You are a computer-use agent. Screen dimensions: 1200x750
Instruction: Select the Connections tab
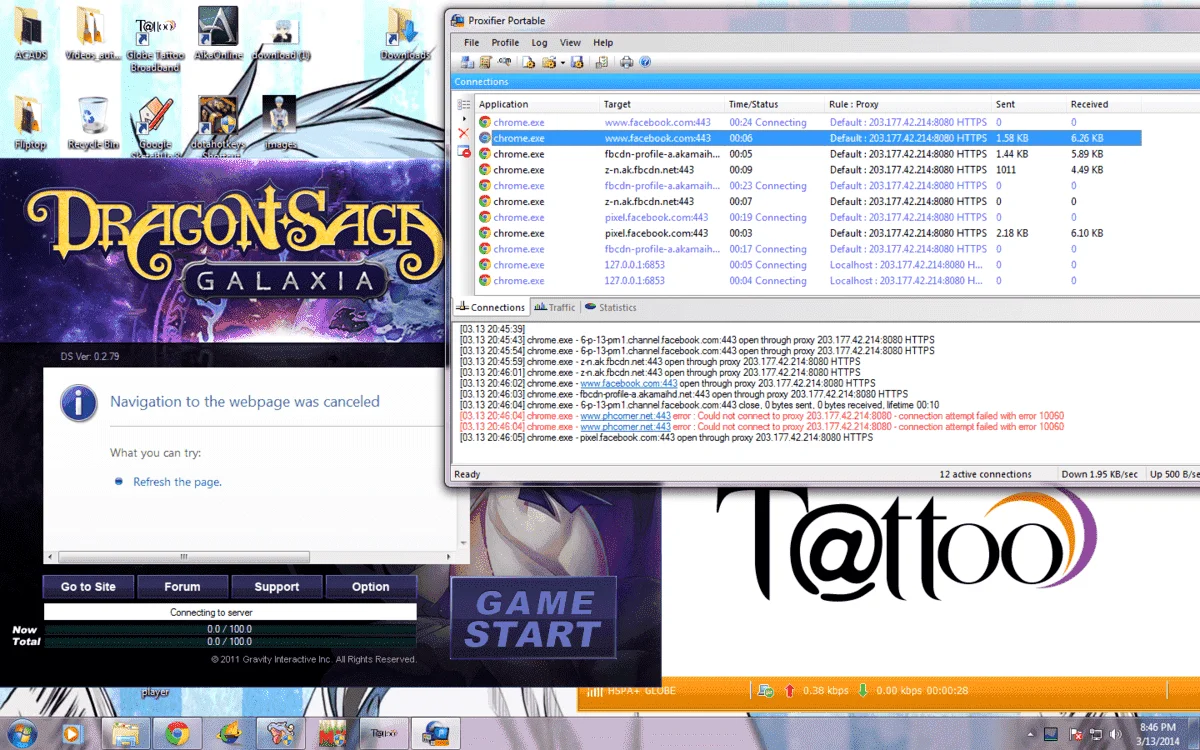[x=490, y=307]
